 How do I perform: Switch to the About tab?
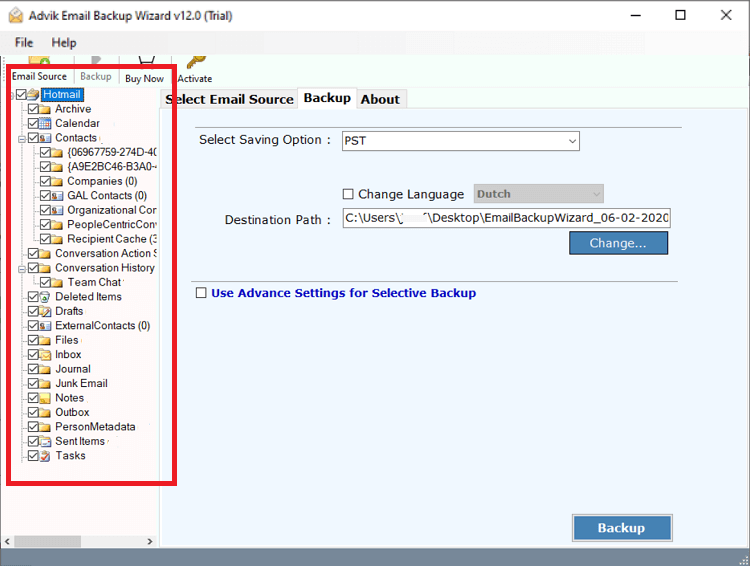[x=380, y=99]
